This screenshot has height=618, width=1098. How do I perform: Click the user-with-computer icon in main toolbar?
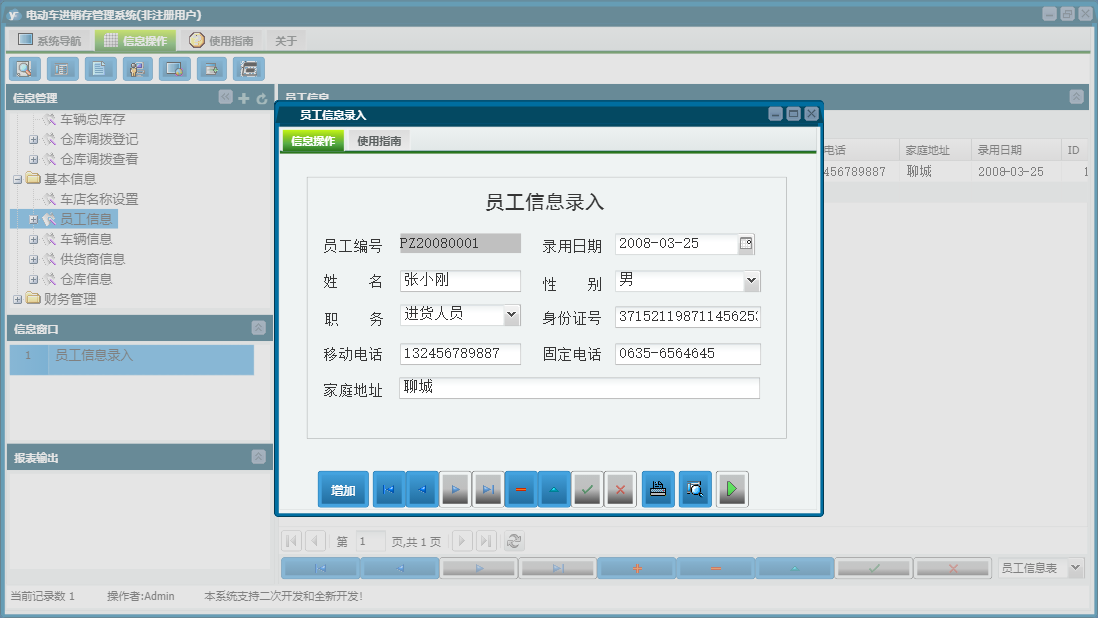137,69
